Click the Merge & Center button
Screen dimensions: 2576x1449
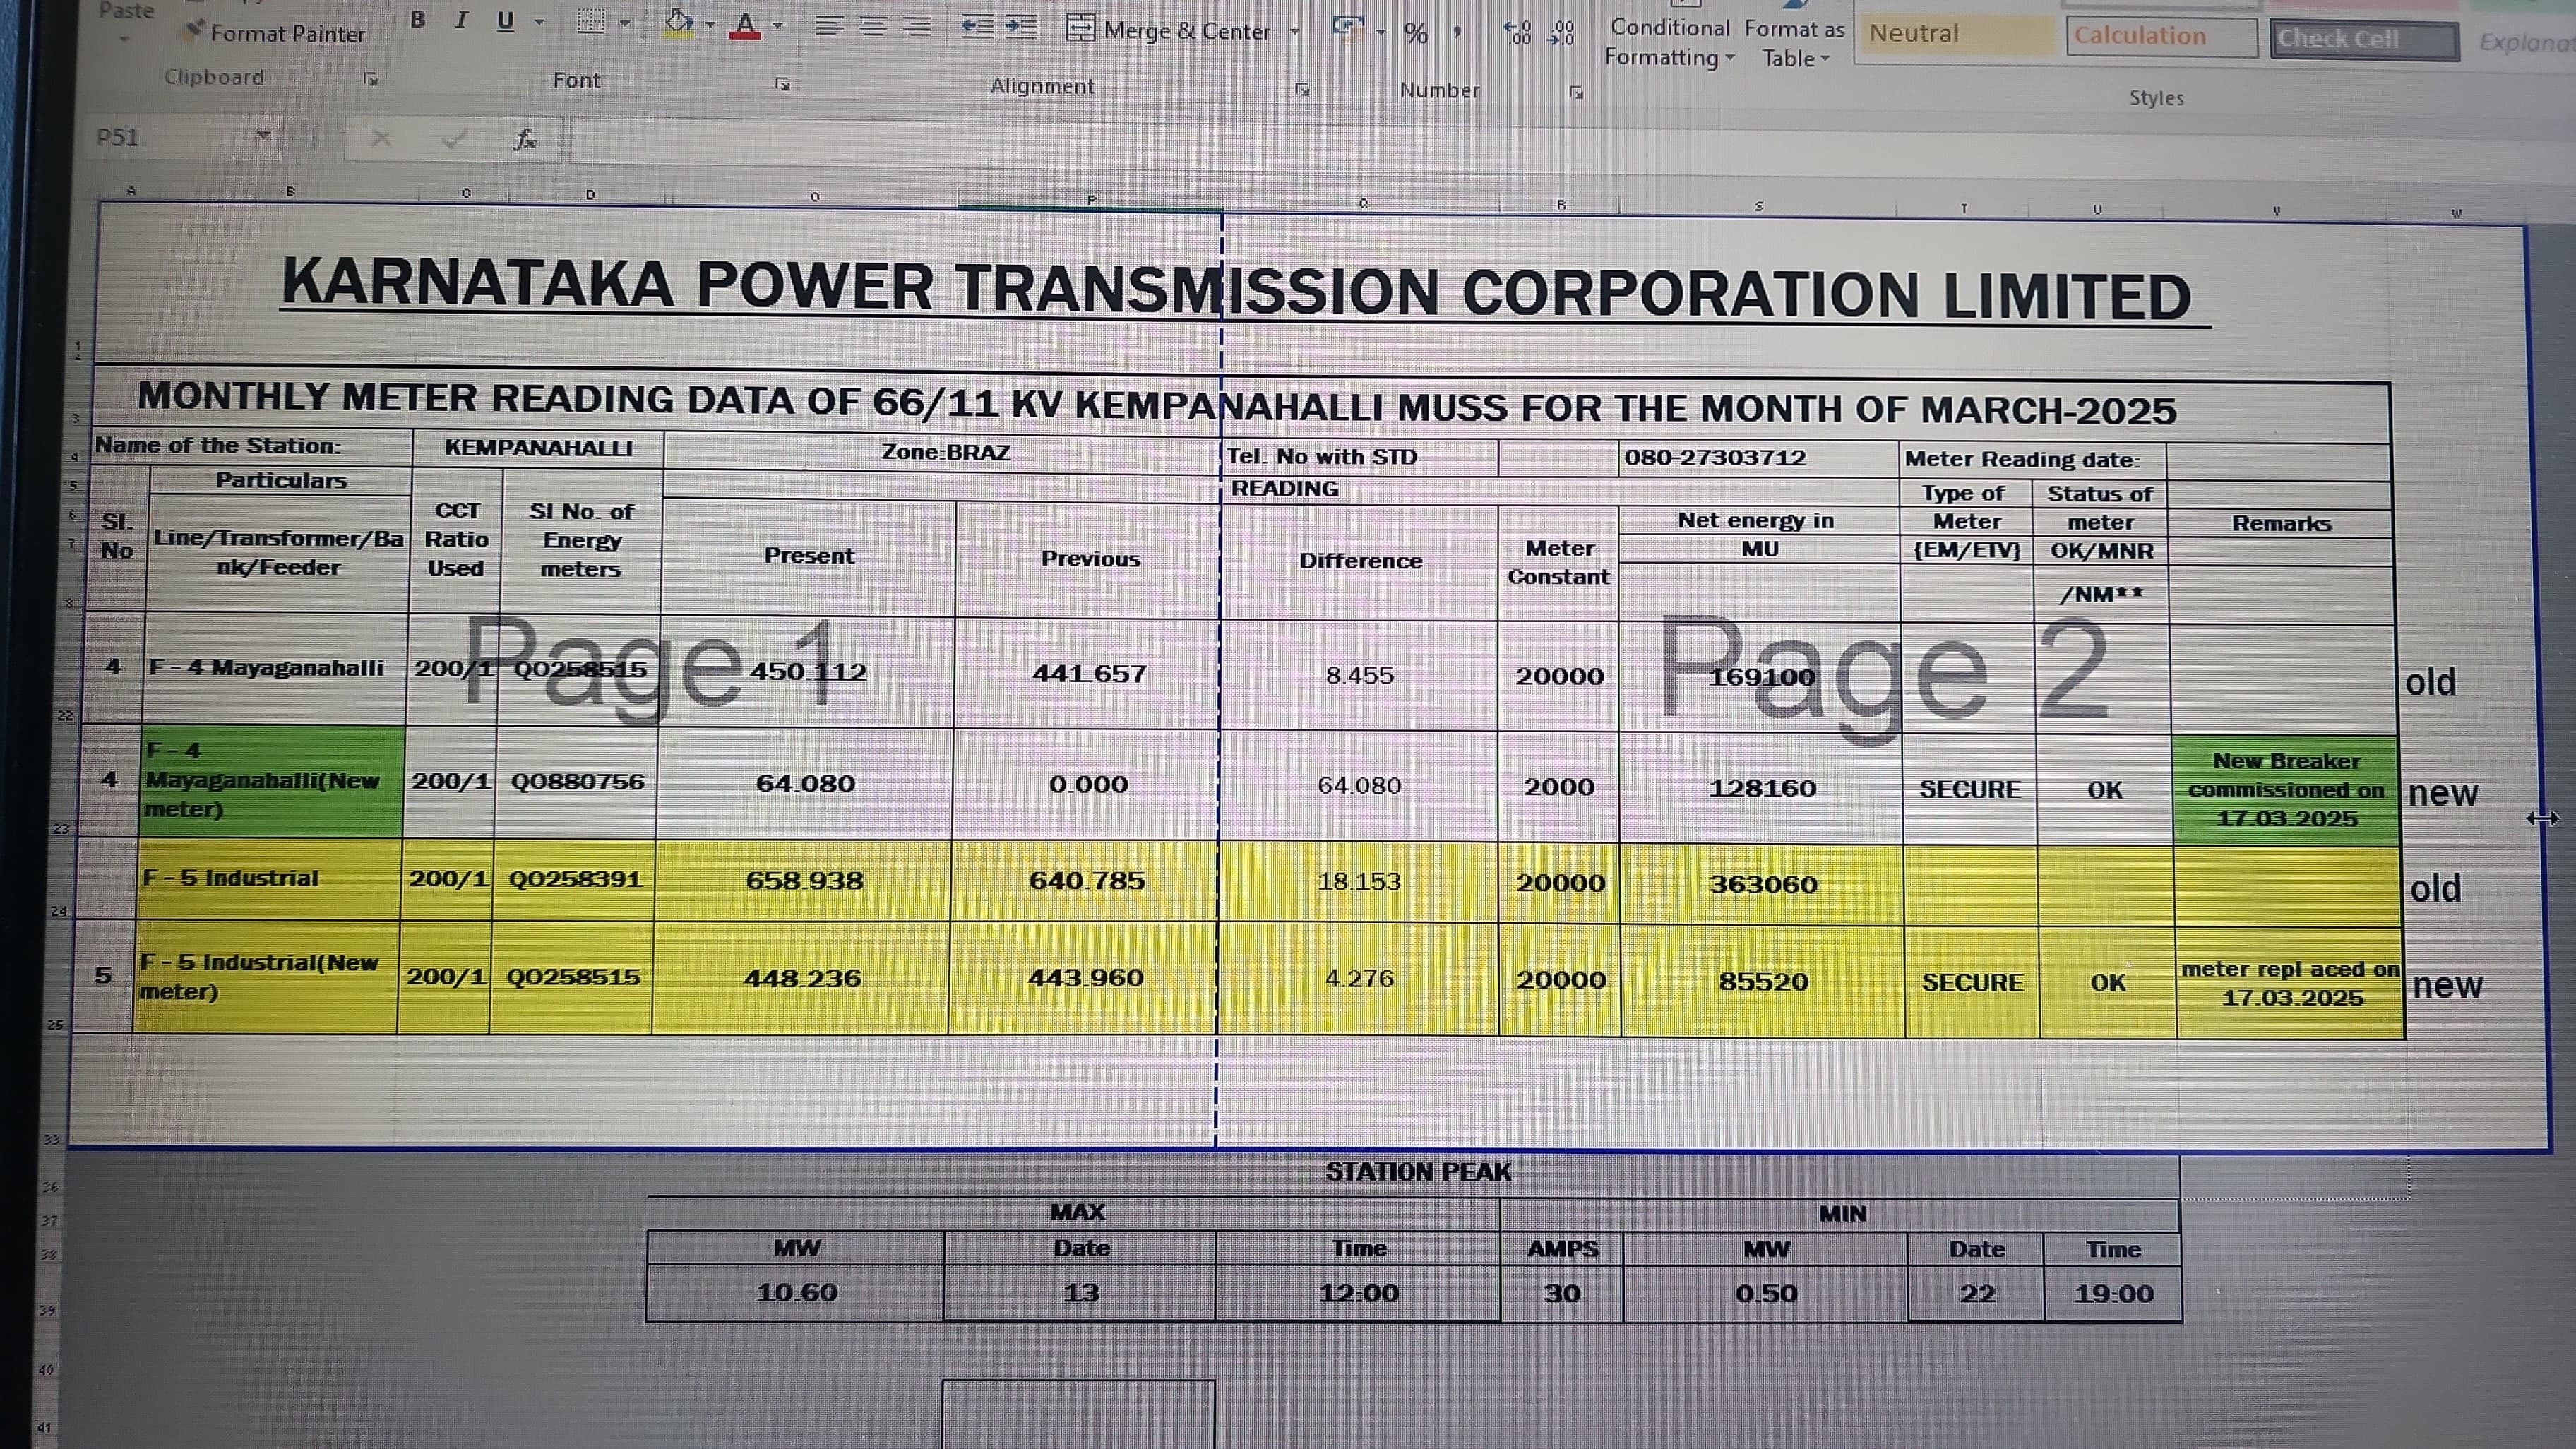(1170, 30)
